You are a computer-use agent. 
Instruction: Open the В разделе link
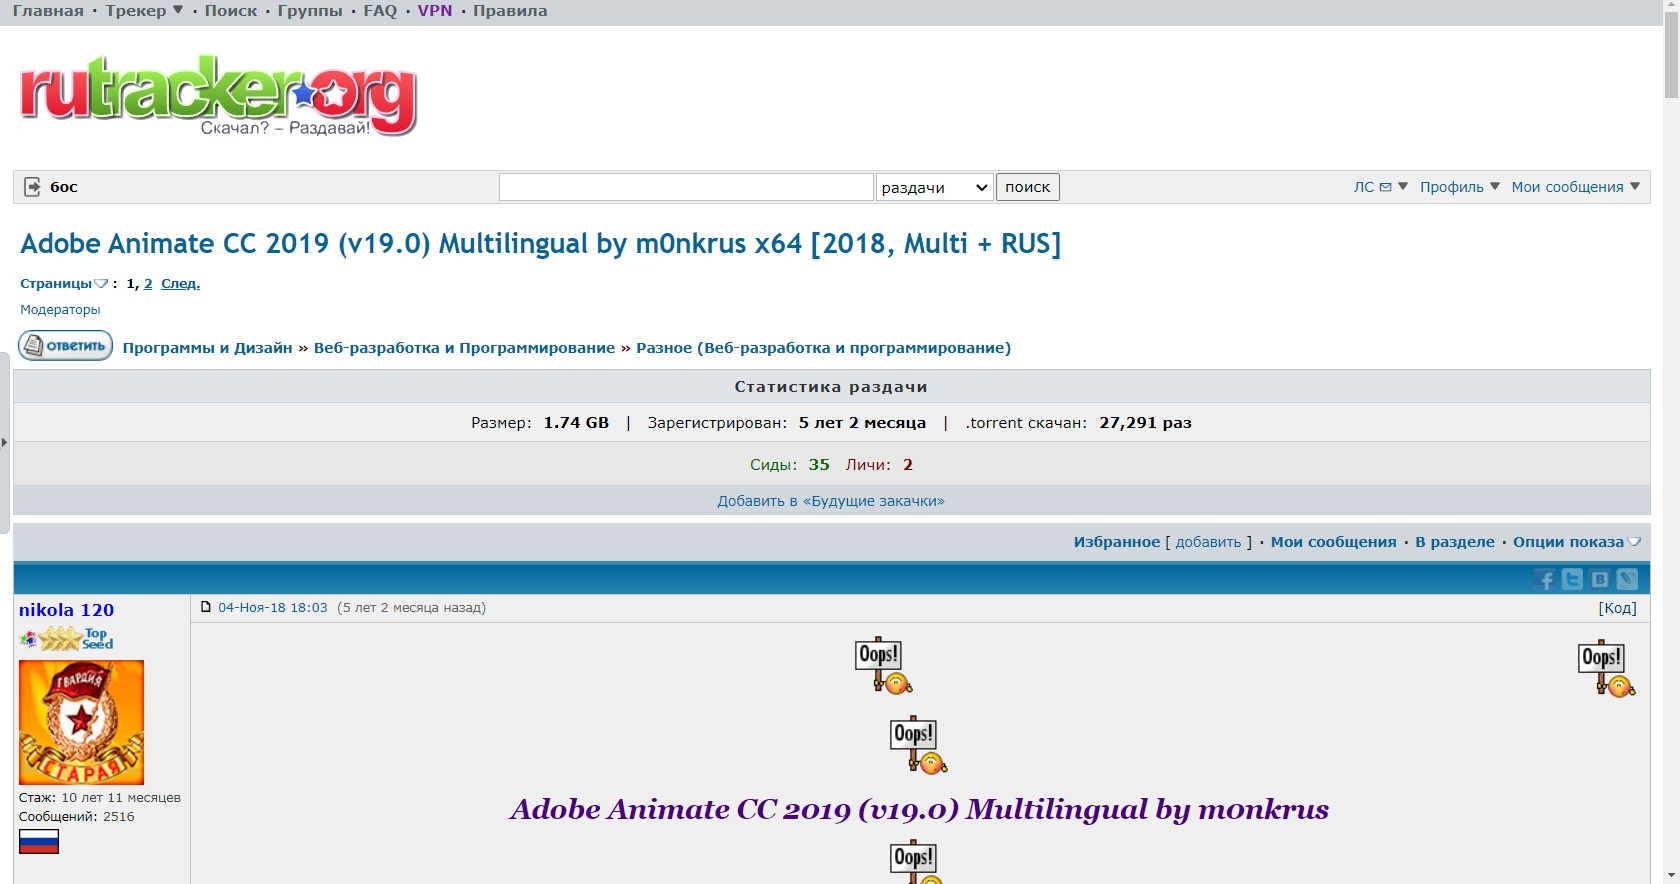click(1455, 542)
